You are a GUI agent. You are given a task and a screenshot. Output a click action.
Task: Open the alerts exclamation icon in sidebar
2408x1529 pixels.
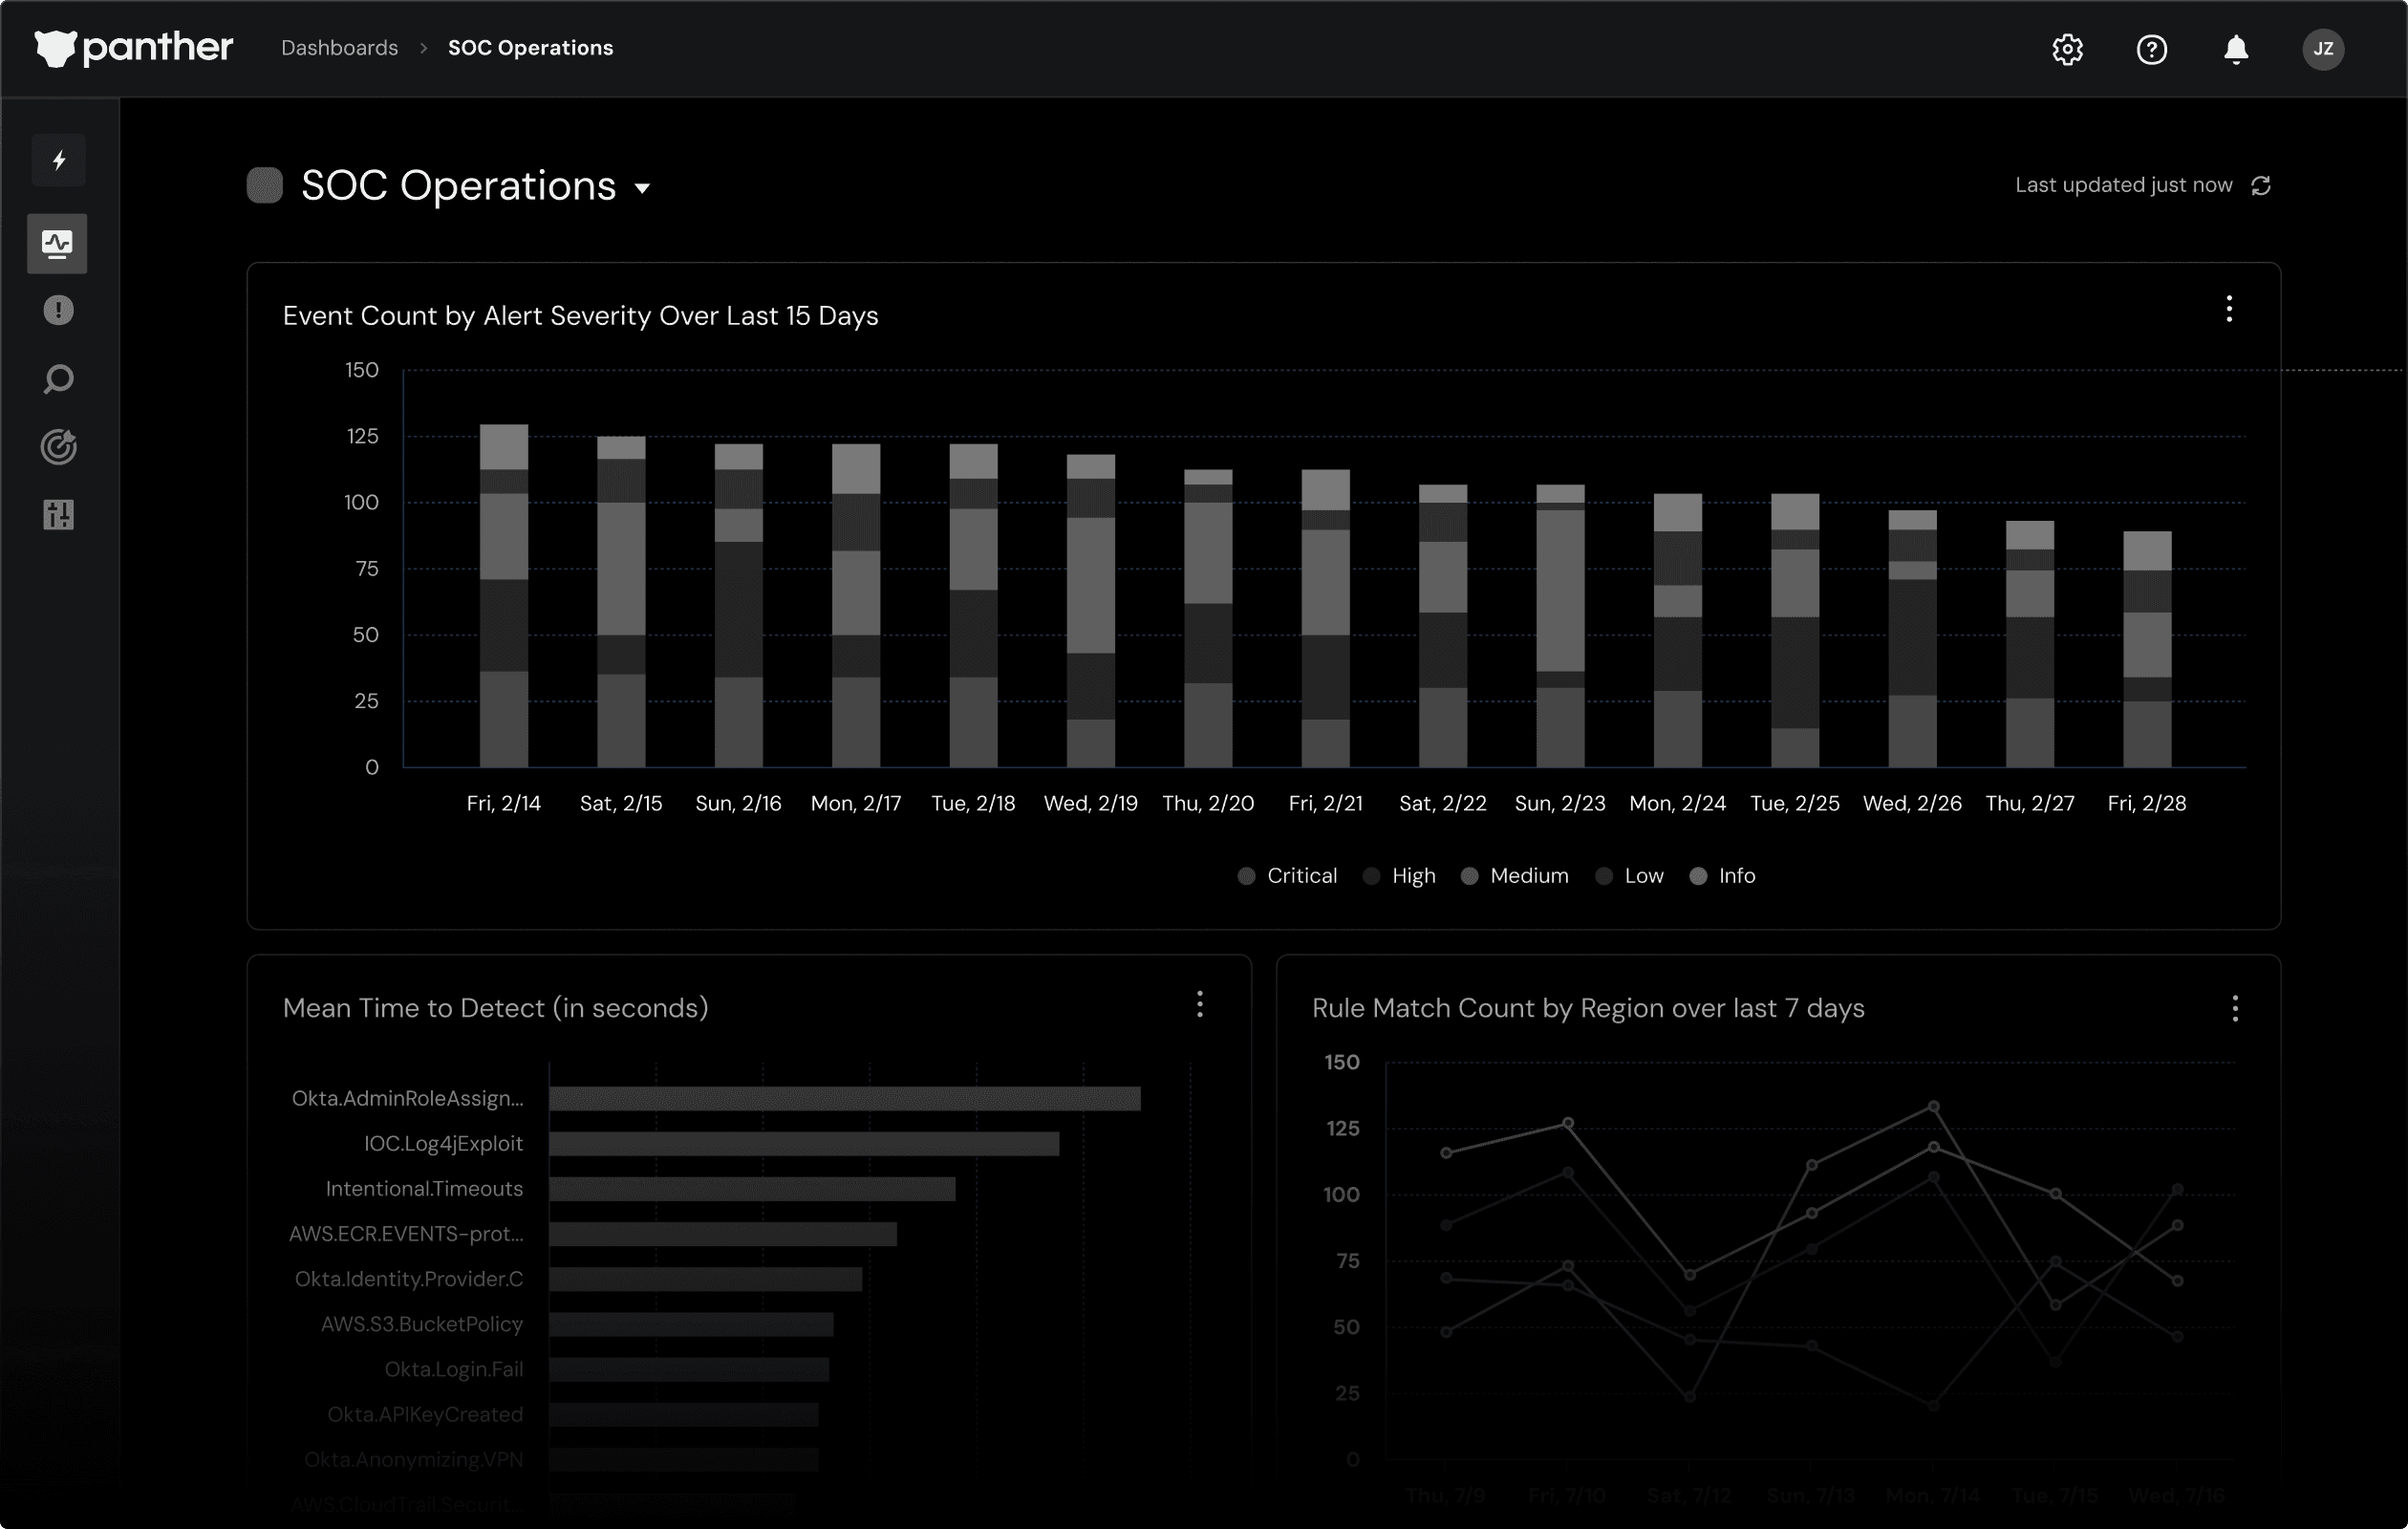pyautogui.click(x=58, y=311)
